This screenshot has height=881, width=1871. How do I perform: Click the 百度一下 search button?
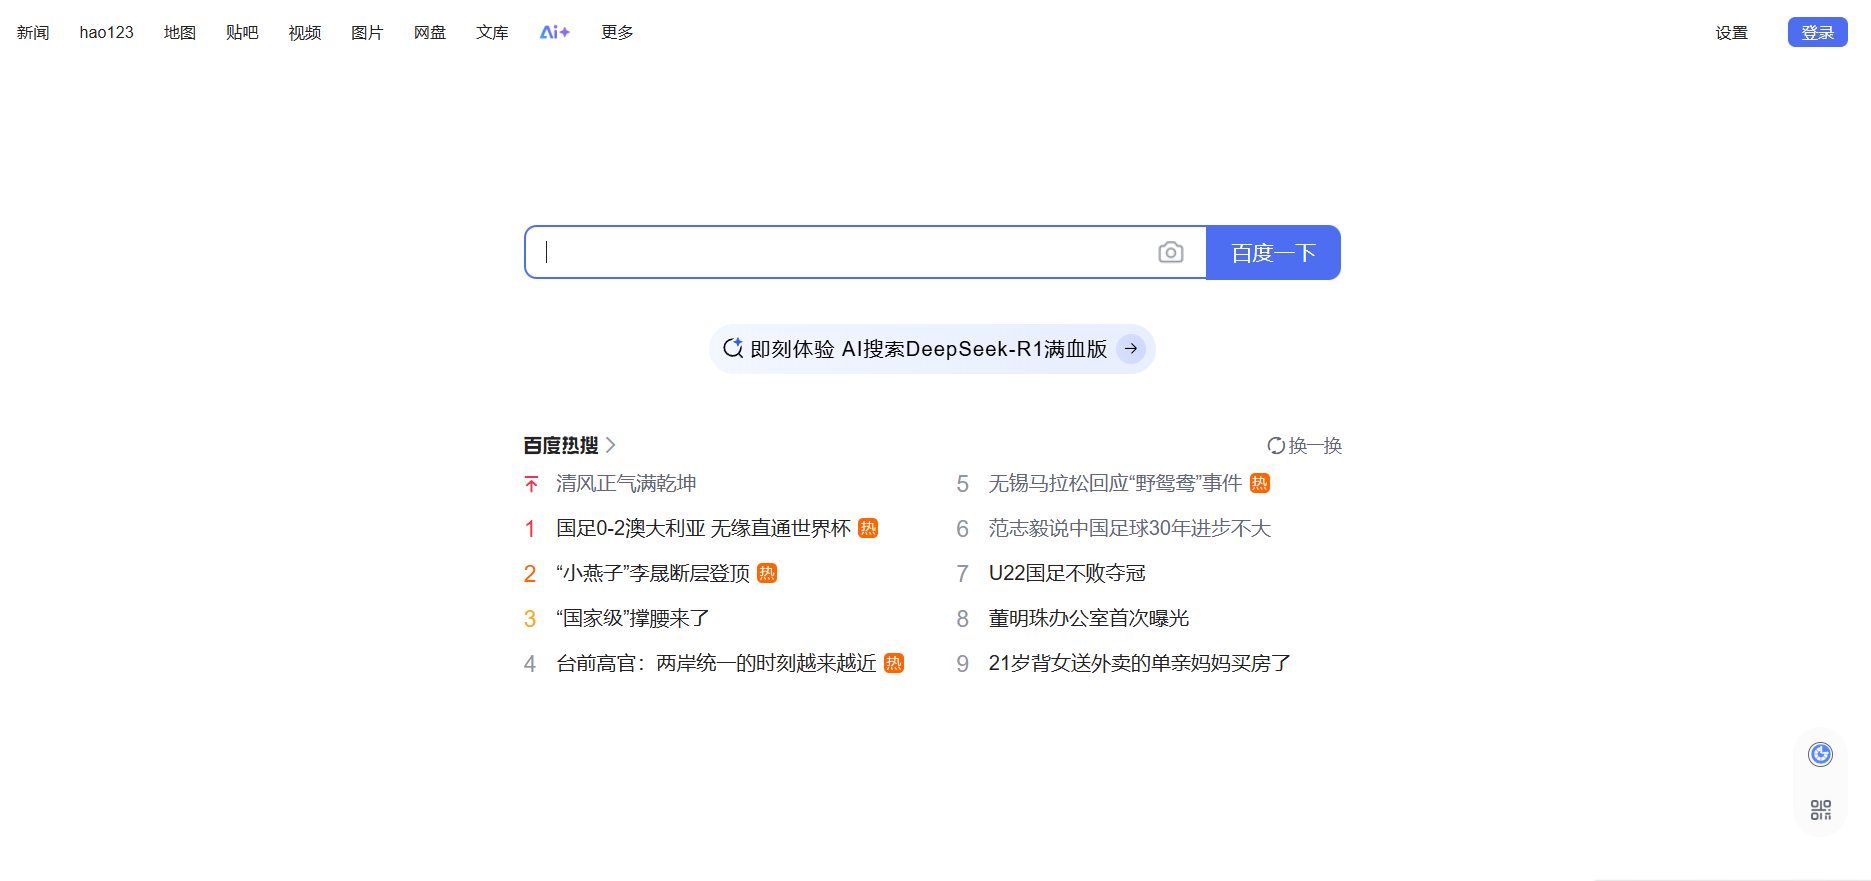click(x=1273, y=252)
